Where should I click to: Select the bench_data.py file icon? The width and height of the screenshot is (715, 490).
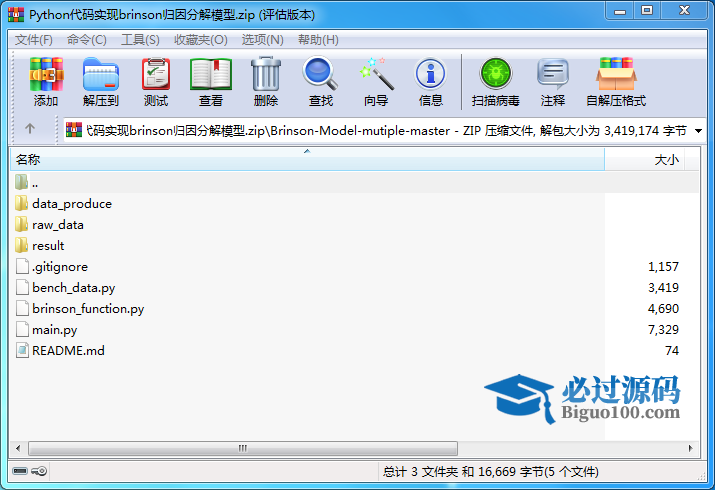pos(22,287)
